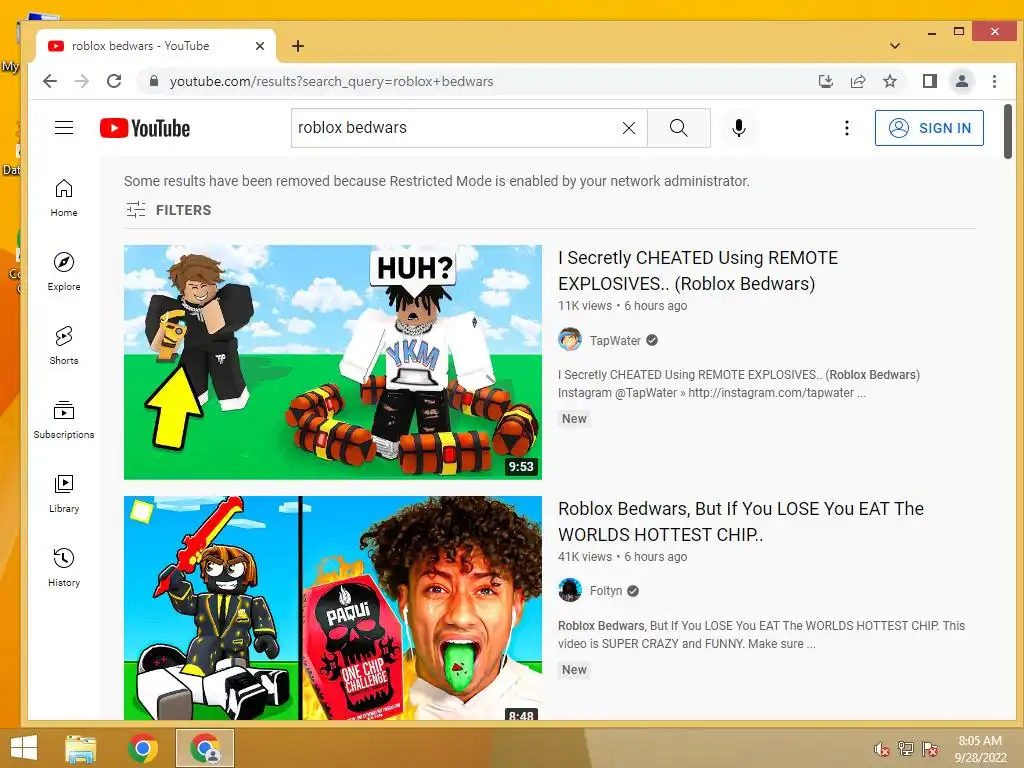Bookmark this page with the star
The width and height of the screenshot is (1024, 768).
click(890, 81)
